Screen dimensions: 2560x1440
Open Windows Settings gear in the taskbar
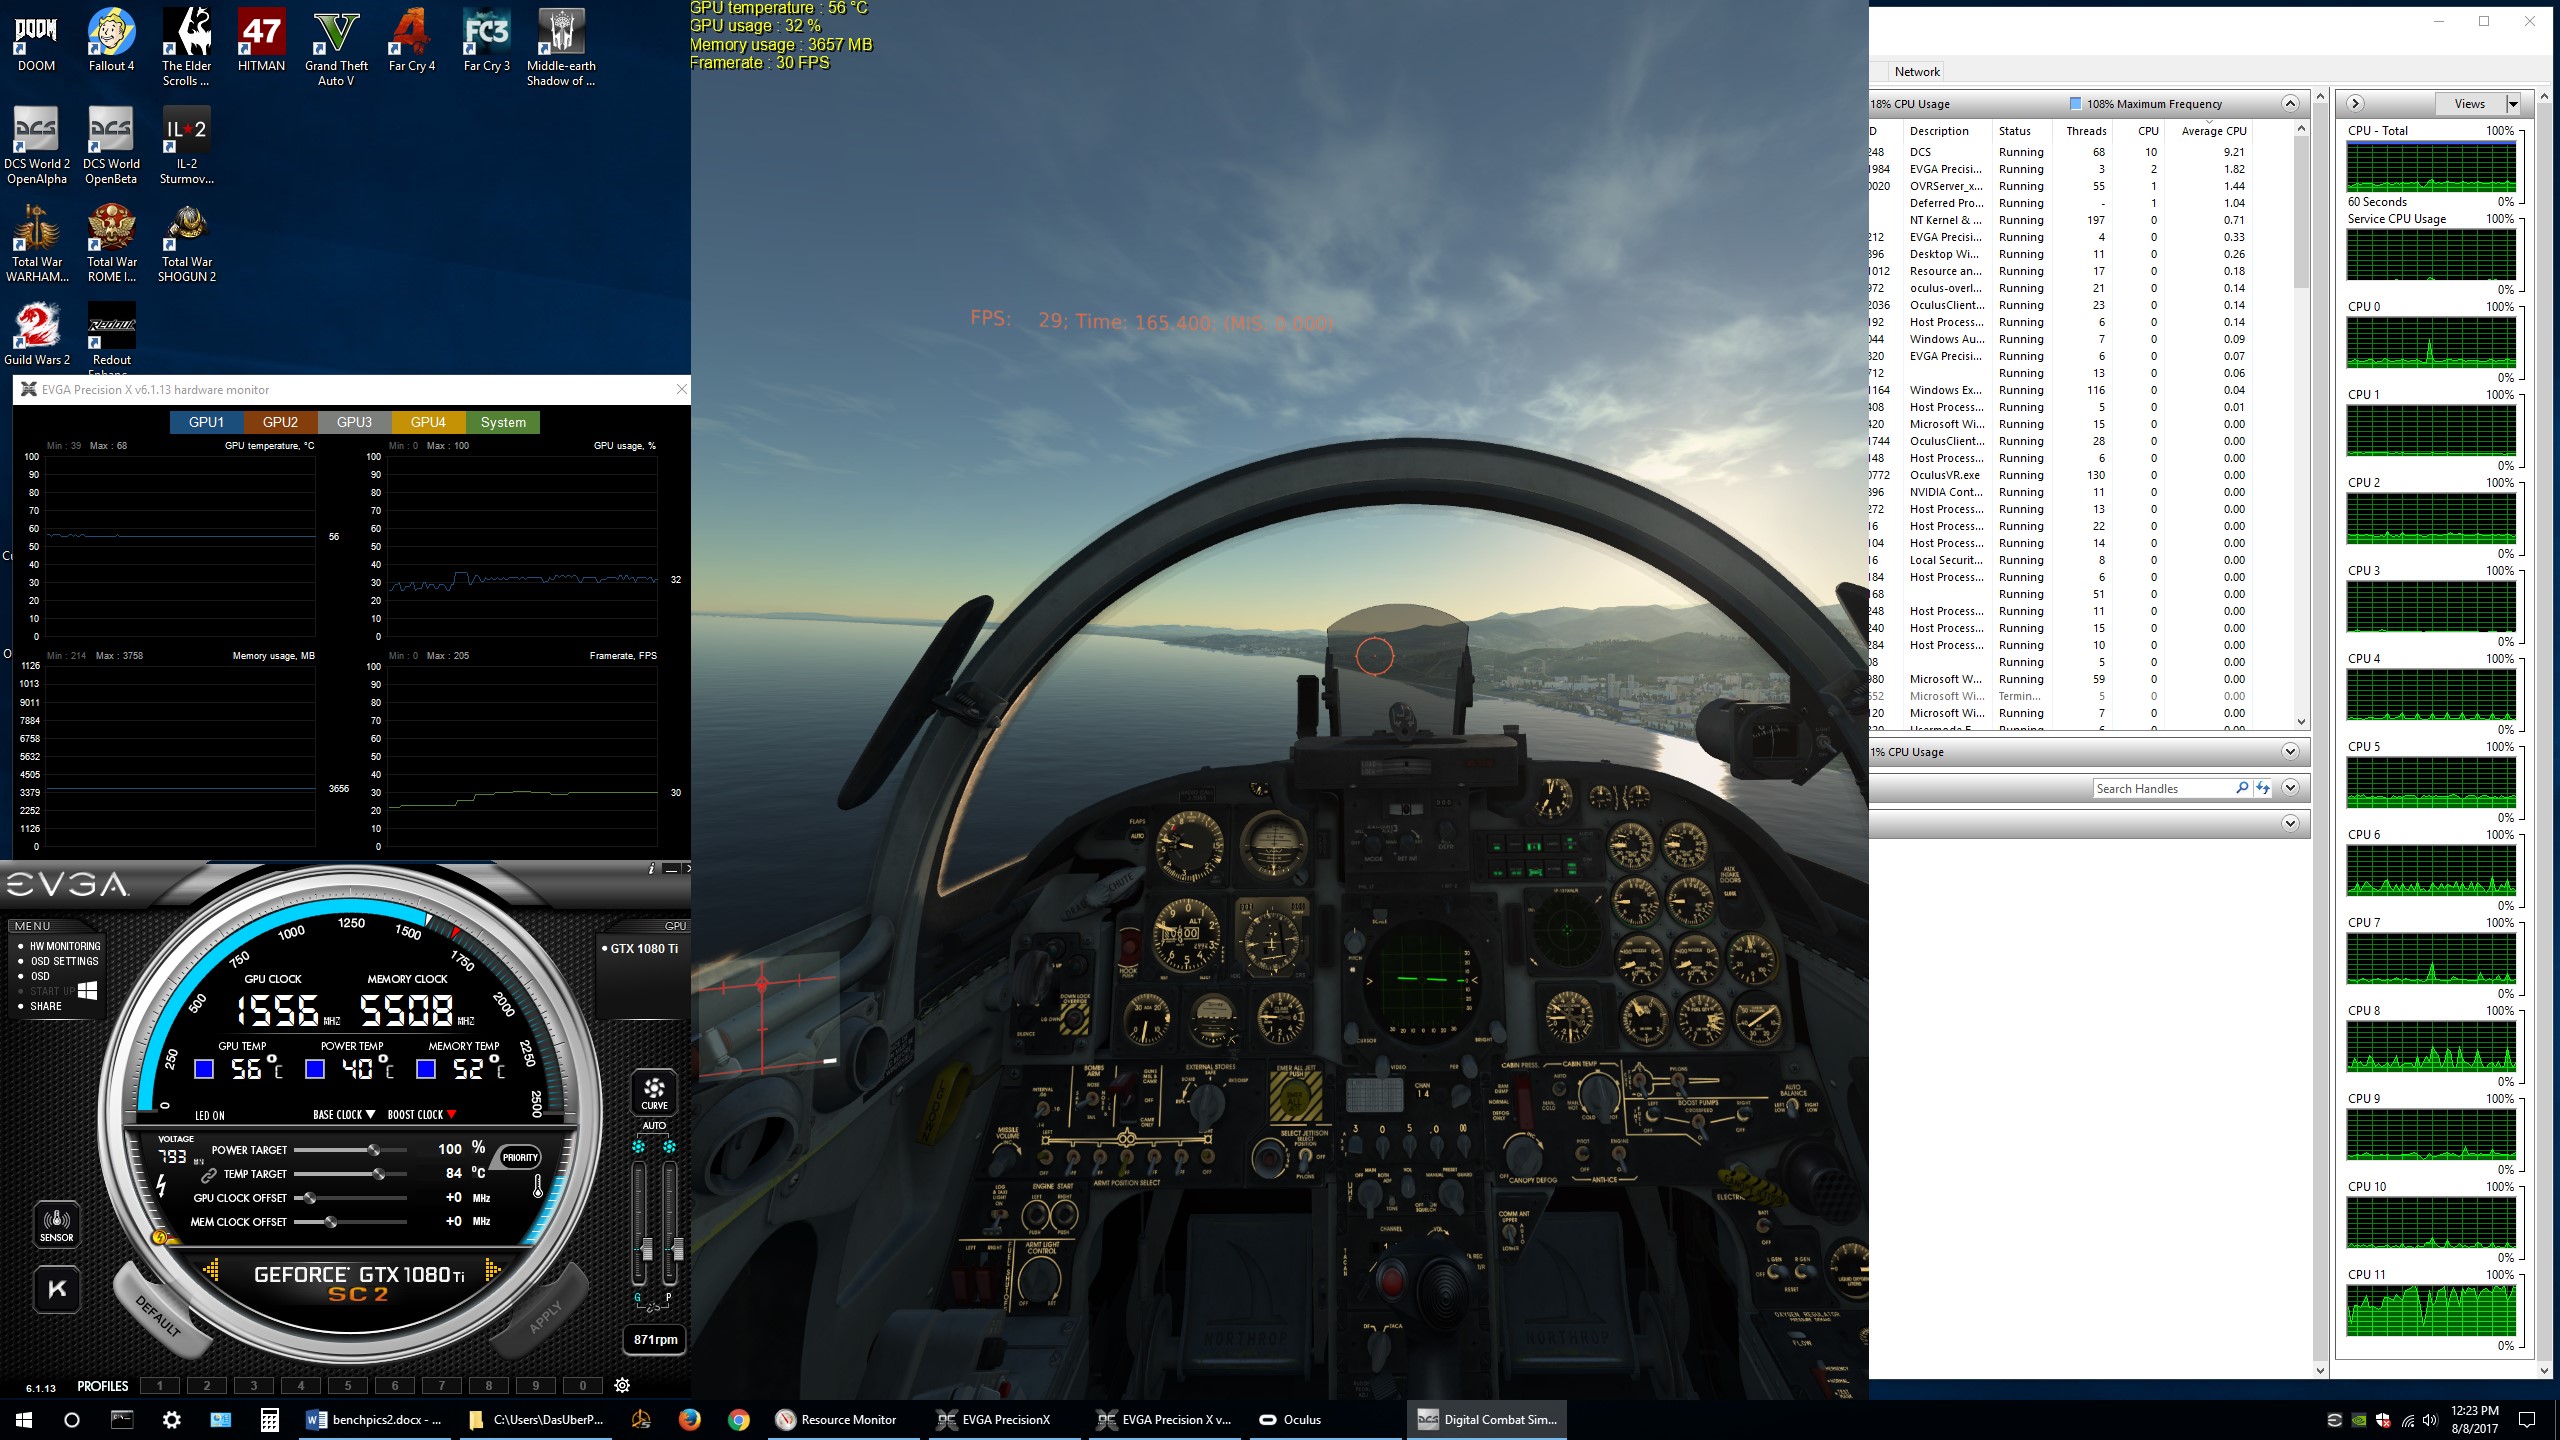pyautogui.click(x=172, y=1419)
